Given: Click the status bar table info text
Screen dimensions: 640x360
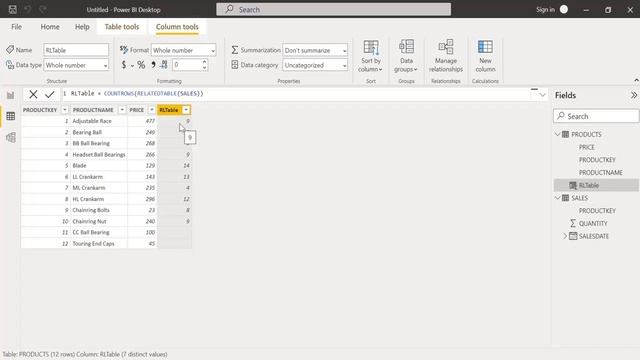Looking at the screenshot, I should [85, 354].
